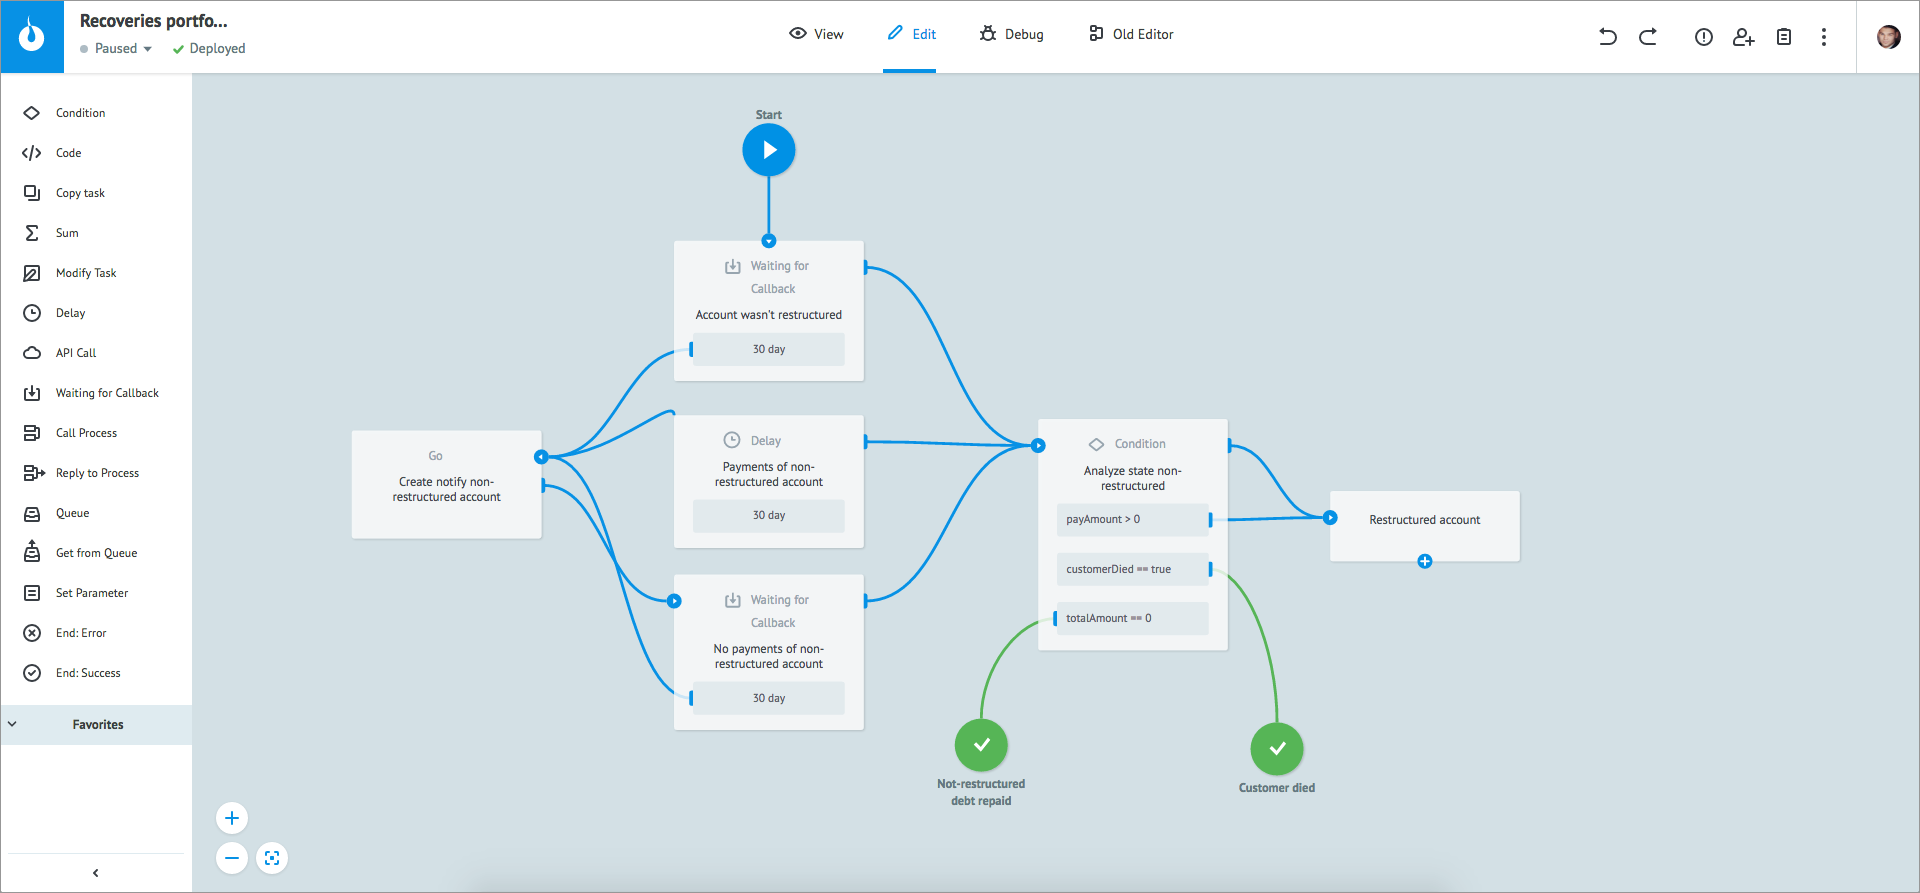Viewport: 1920px width, 893px height.
Task: Select the Customer died success end node
Action: [1277, 749]
